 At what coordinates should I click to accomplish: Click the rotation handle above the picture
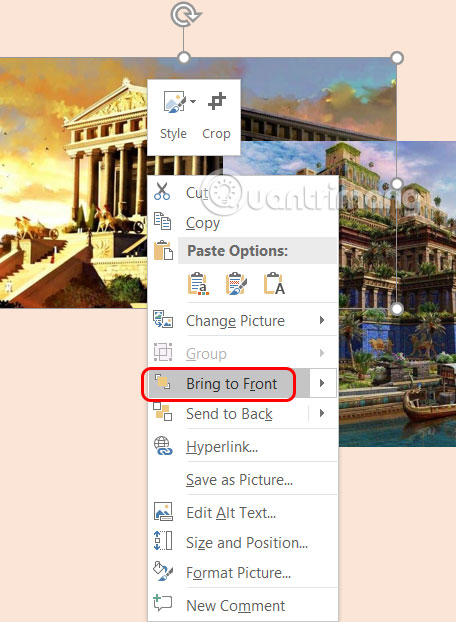tap(185, 15)
